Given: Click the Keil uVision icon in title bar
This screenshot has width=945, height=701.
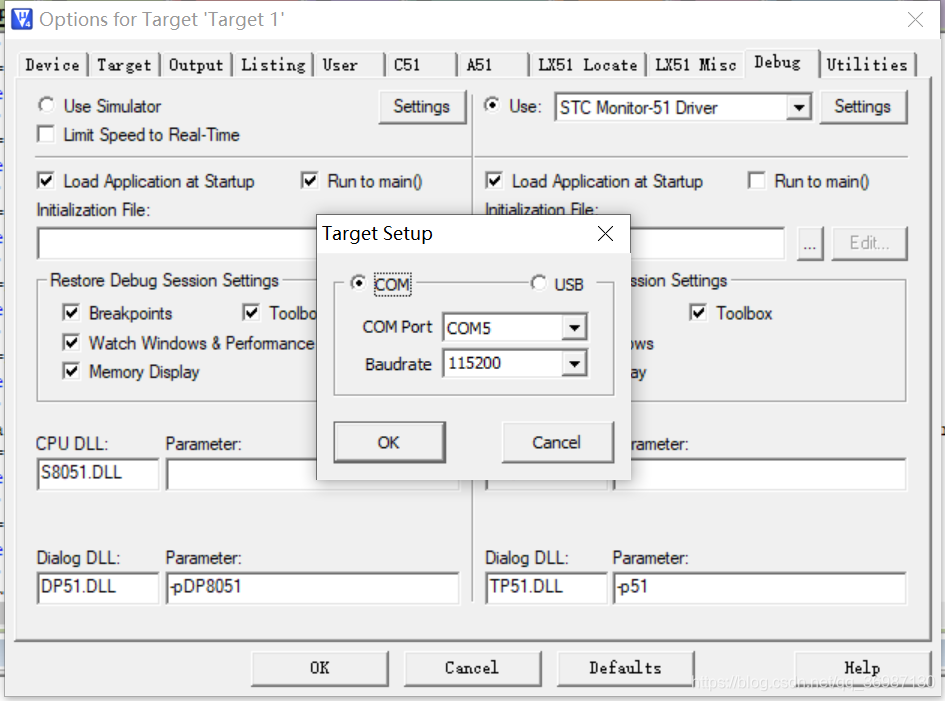Looking at the screenshot, I should pyautogui.click(x=22, y=19).
